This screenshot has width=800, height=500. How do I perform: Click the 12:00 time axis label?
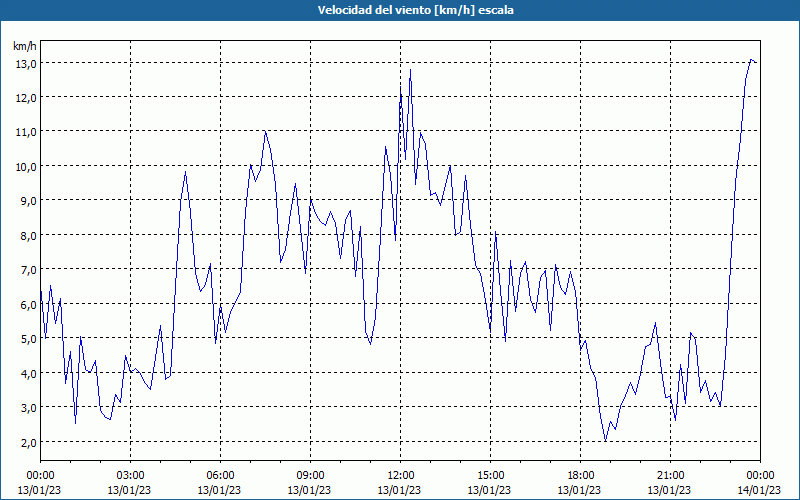tap(399, 476)
